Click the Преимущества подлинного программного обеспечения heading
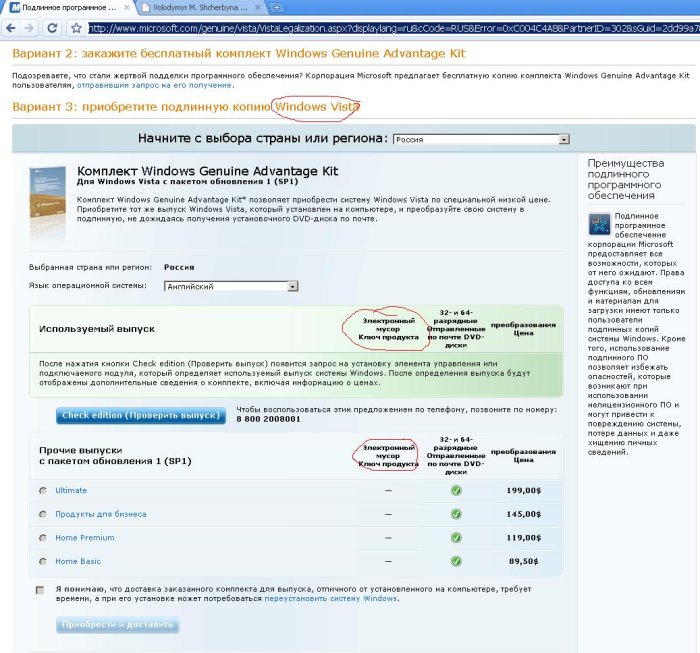 626,179
